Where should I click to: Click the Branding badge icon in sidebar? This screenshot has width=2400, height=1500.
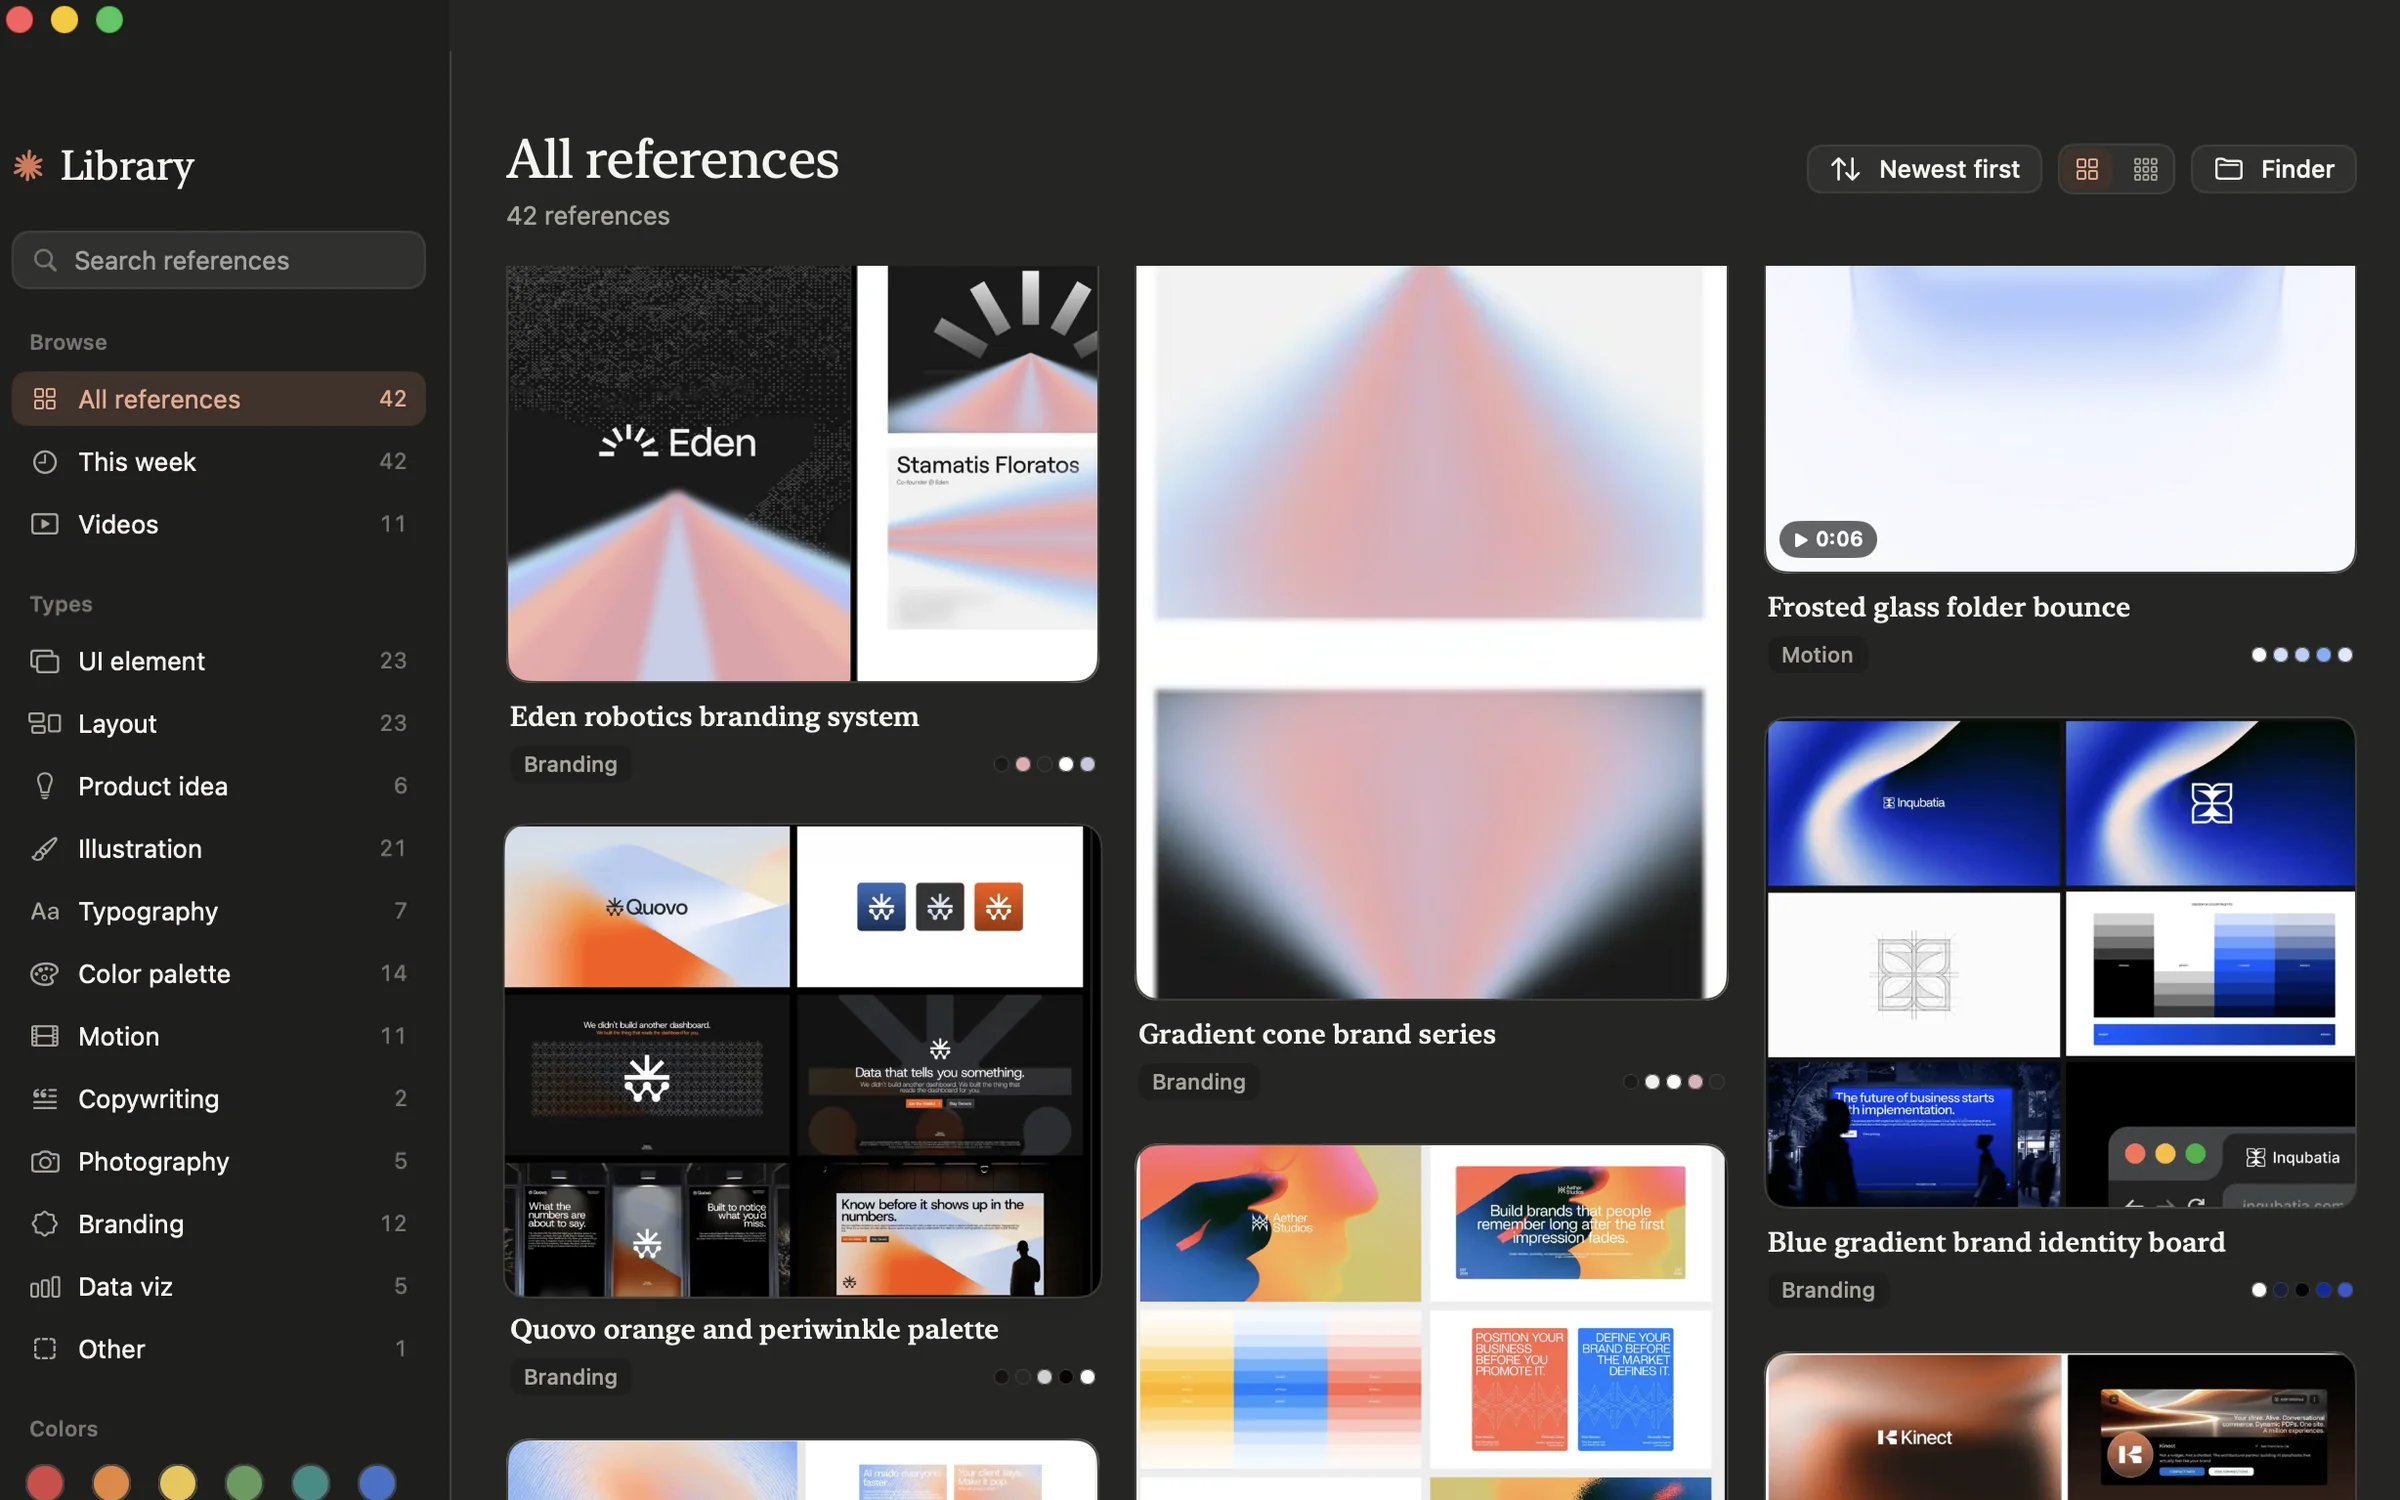44,1223
